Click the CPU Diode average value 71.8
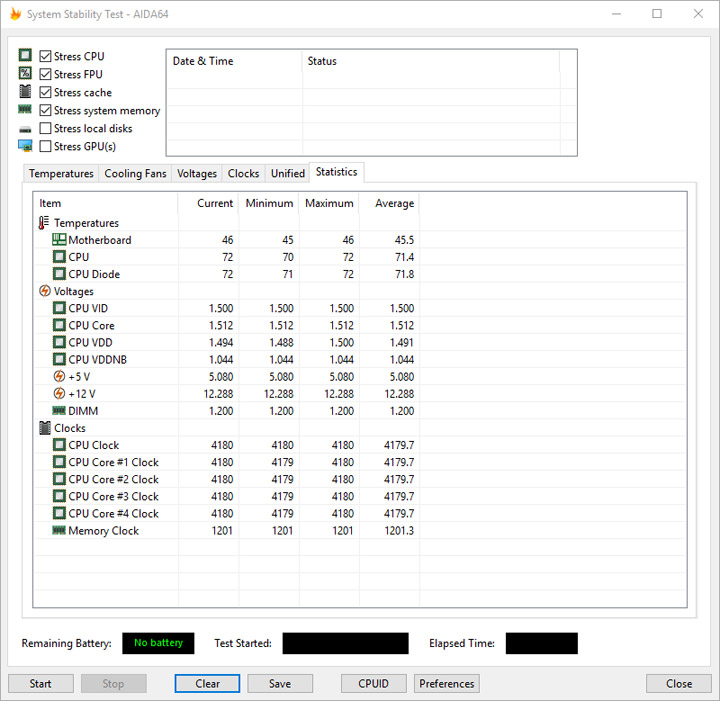The width and height of the screenshot is (720, 701). [404, 274]
